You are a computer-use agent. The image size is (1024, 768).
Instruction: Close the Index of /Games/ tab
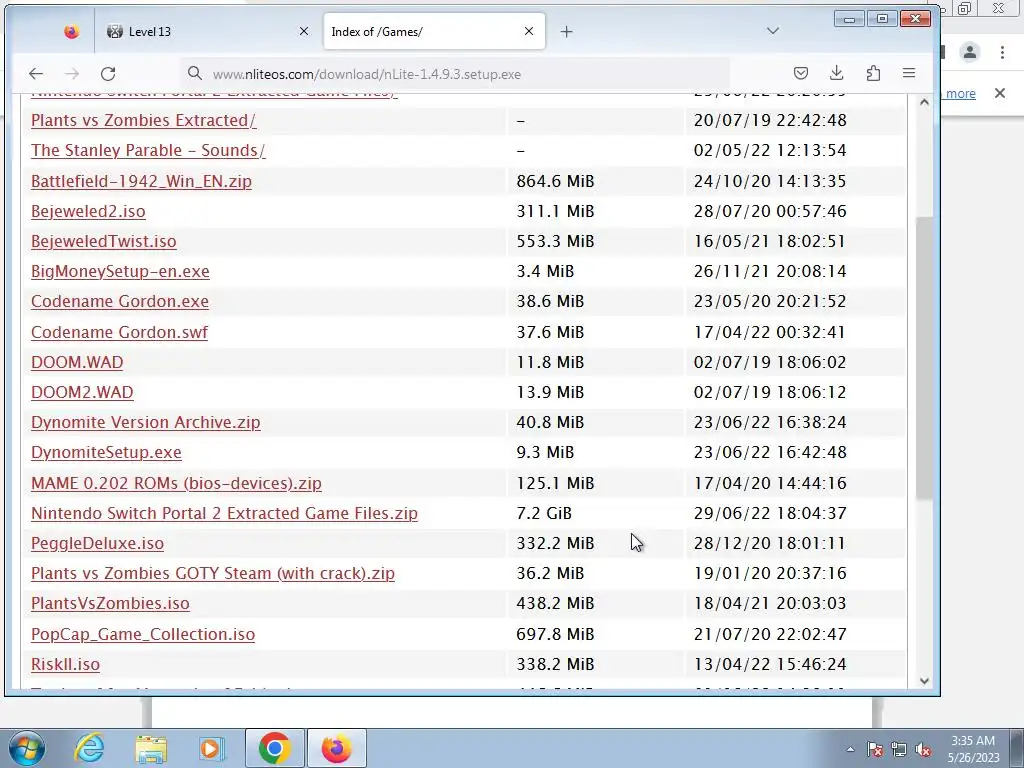click(529, 31)
